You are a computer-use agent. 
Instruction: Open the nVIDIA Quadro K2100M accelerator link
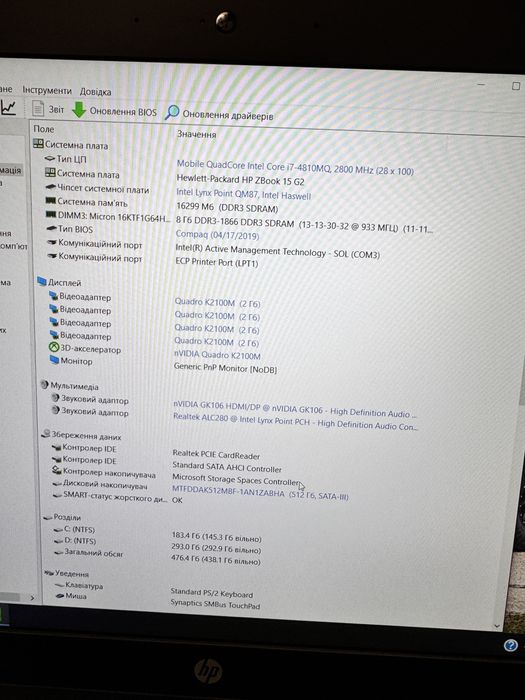tap(217, 355)
